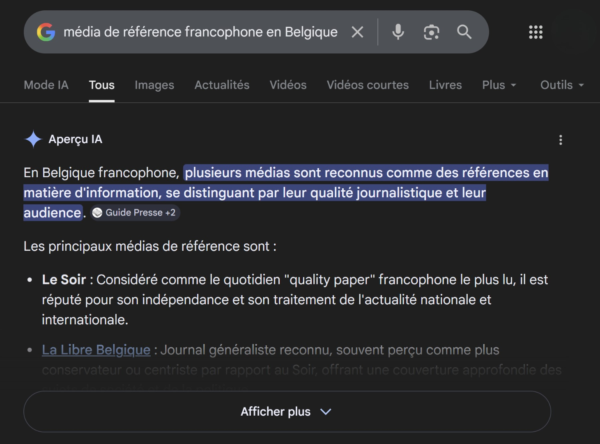
Task: Open the La Libre Belgique link
Action: click(96, 350)
